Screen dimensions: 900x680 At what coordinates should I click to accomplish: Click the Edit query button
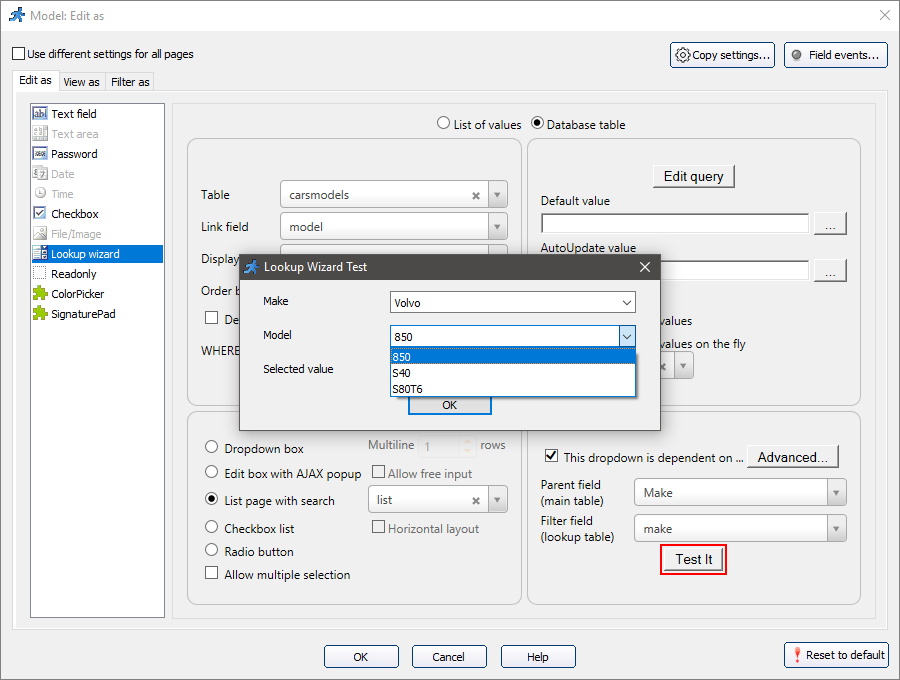coord(693,176)
